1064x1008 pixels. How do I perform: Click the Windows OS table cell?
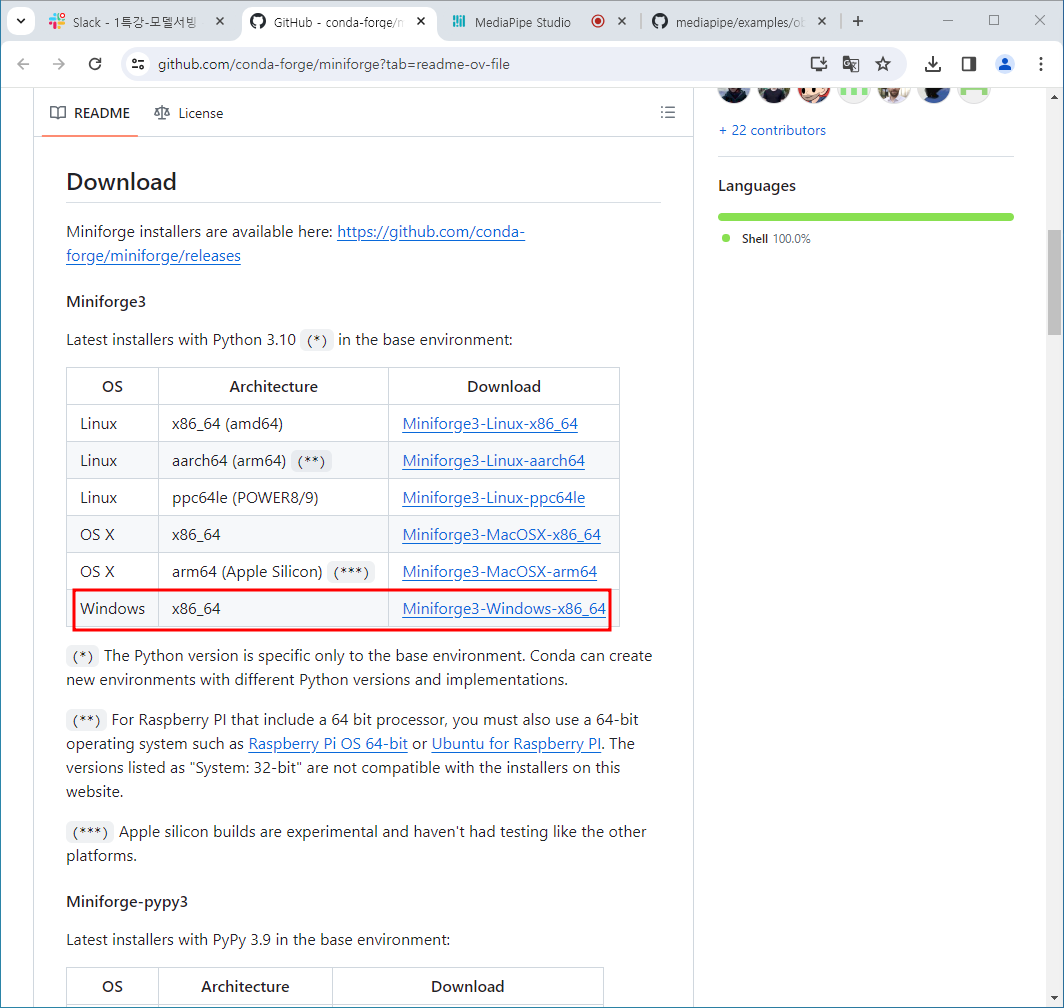click(113, 609)
